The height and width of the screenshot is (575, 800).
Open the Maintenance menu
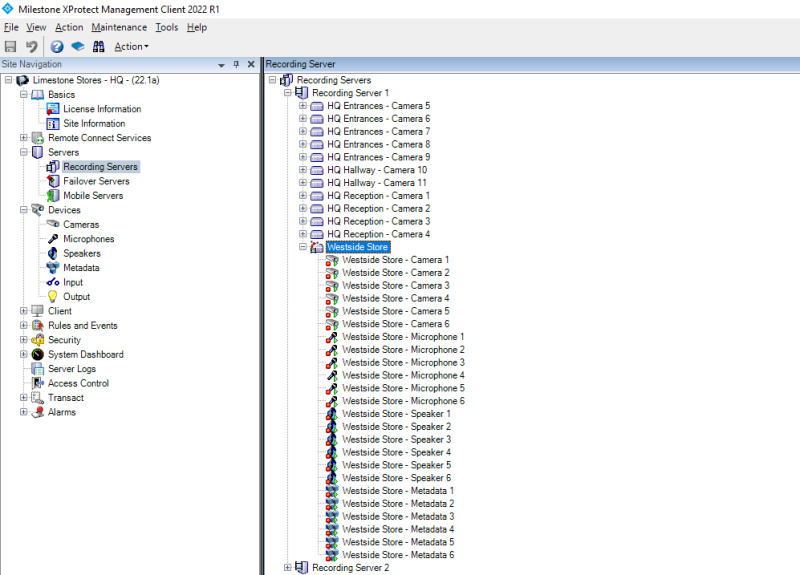tap(119, 27)
